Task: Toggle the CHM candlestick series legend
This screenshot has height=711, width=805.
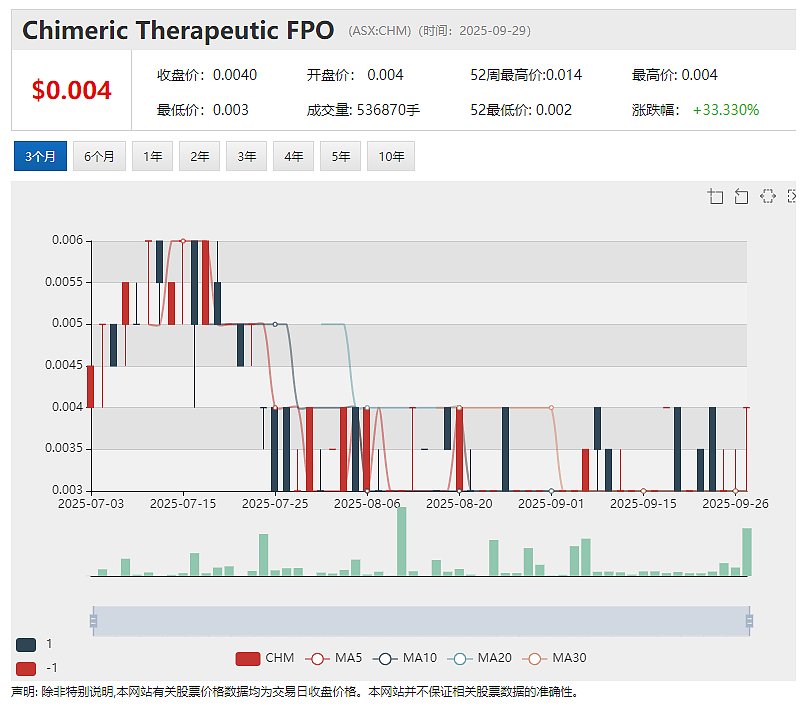Action: click(x=264, y=658)
